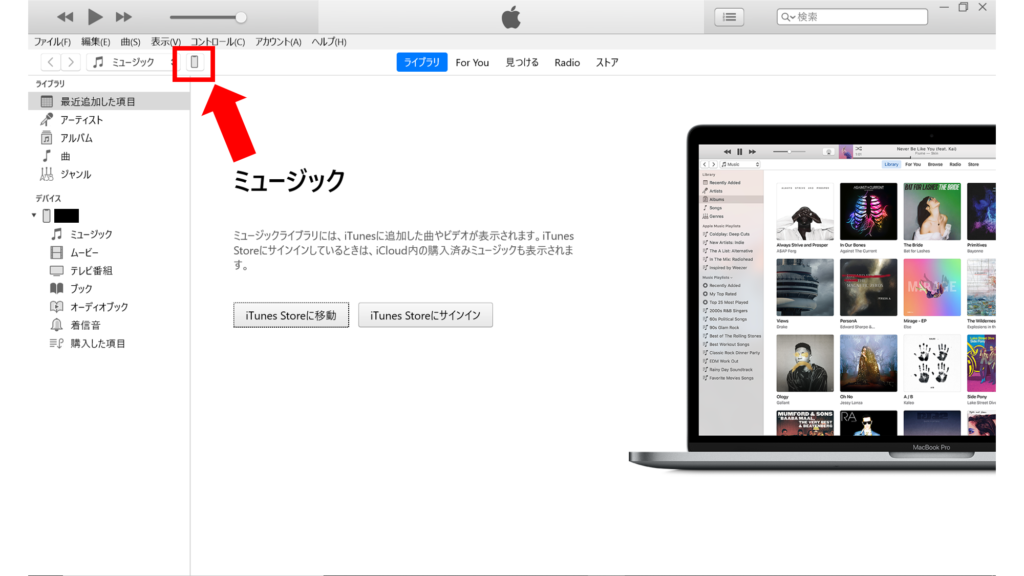
Task: Select 最近追加した項目 in the library sidebar
Action: [x=109, y=101]
